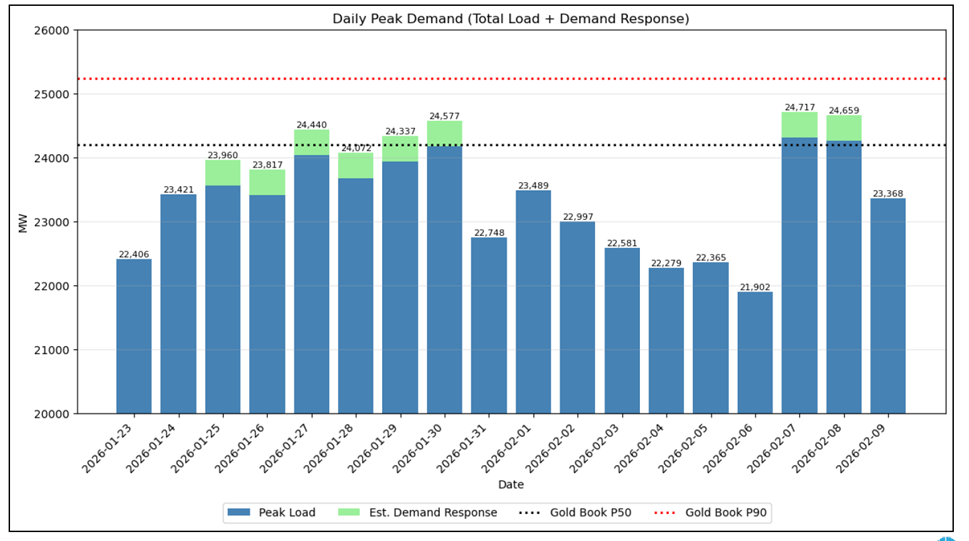Click the green bar segment for 2026-01-25
Viewport: 969px width, 541px height.
click(223, 172)
